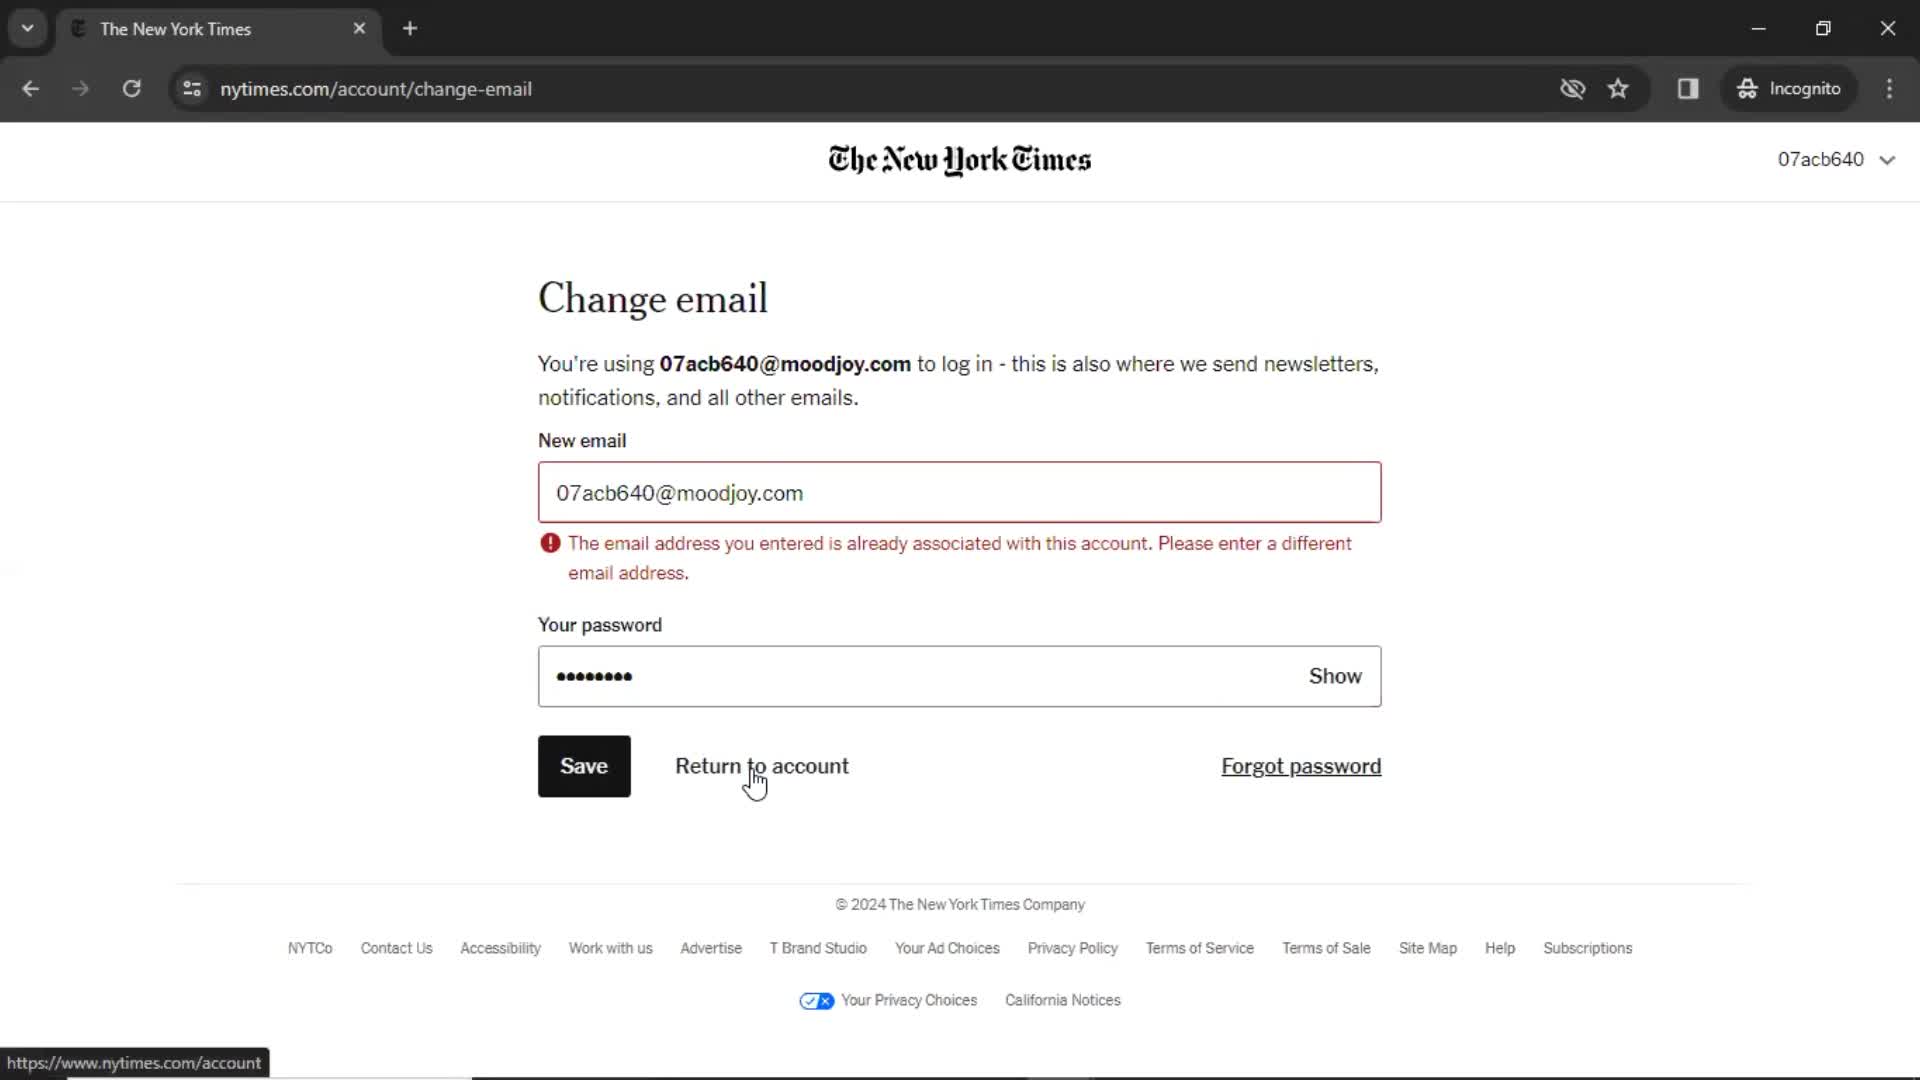Toggle password visibility with Show button

(1336, 676)
